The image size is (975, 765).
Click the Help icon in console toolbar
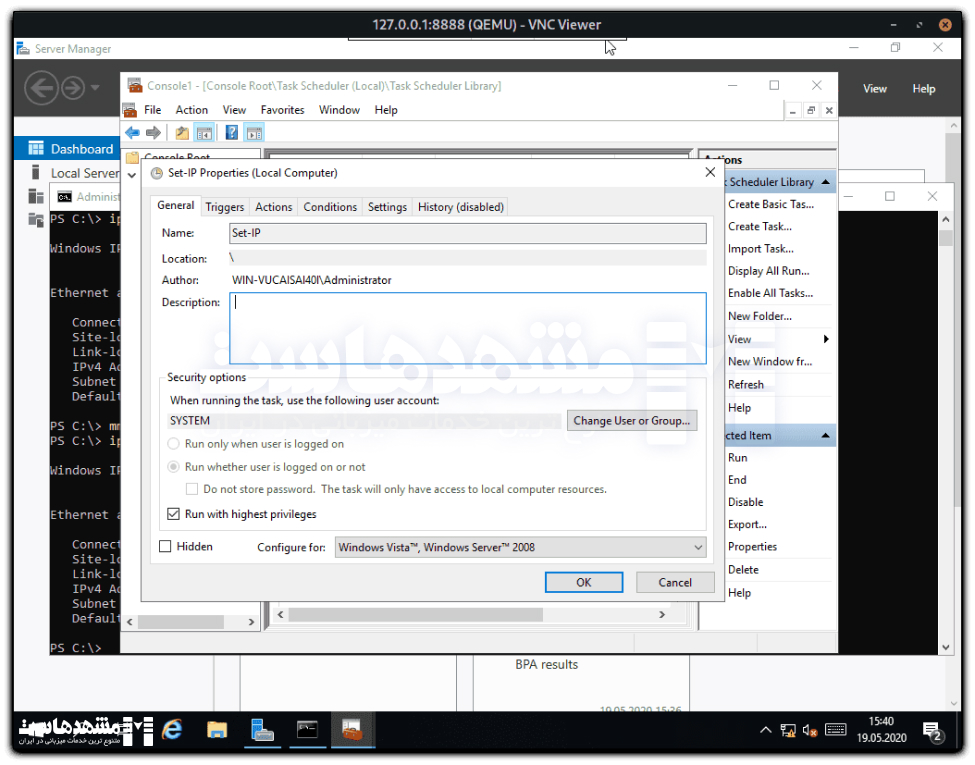232,133
